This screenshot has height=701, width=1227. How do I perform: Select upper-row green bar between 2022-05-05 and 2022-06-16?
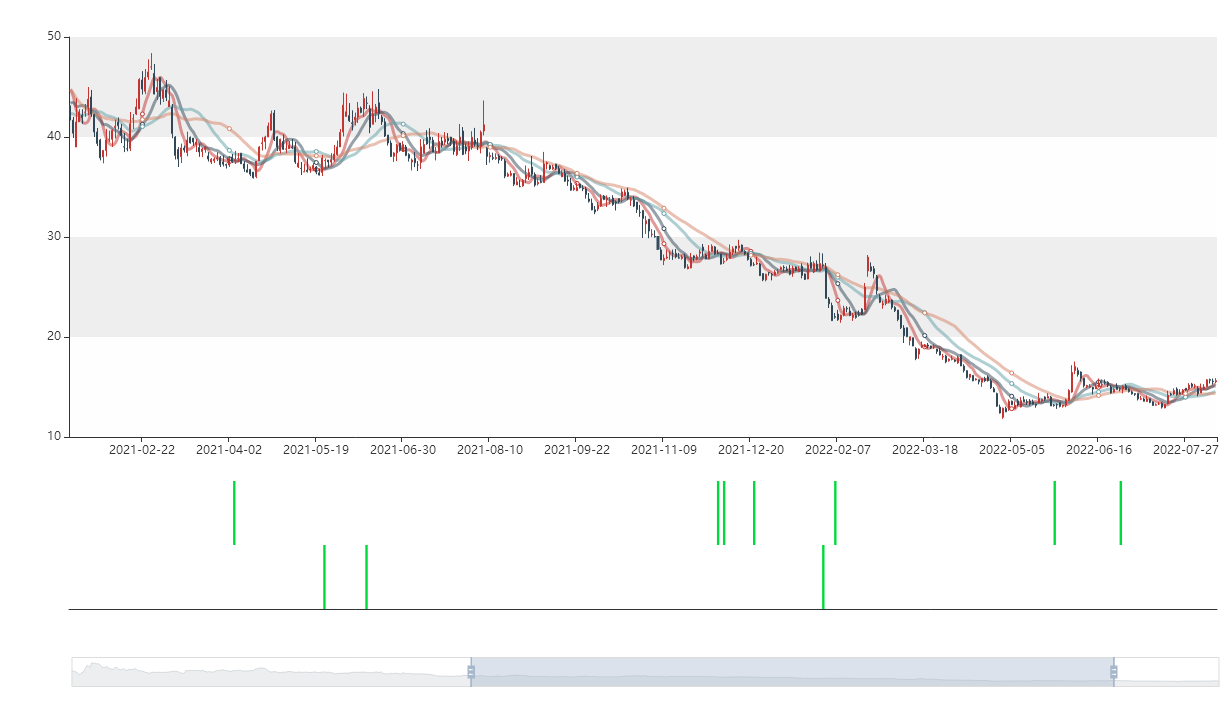point(1054,513)
